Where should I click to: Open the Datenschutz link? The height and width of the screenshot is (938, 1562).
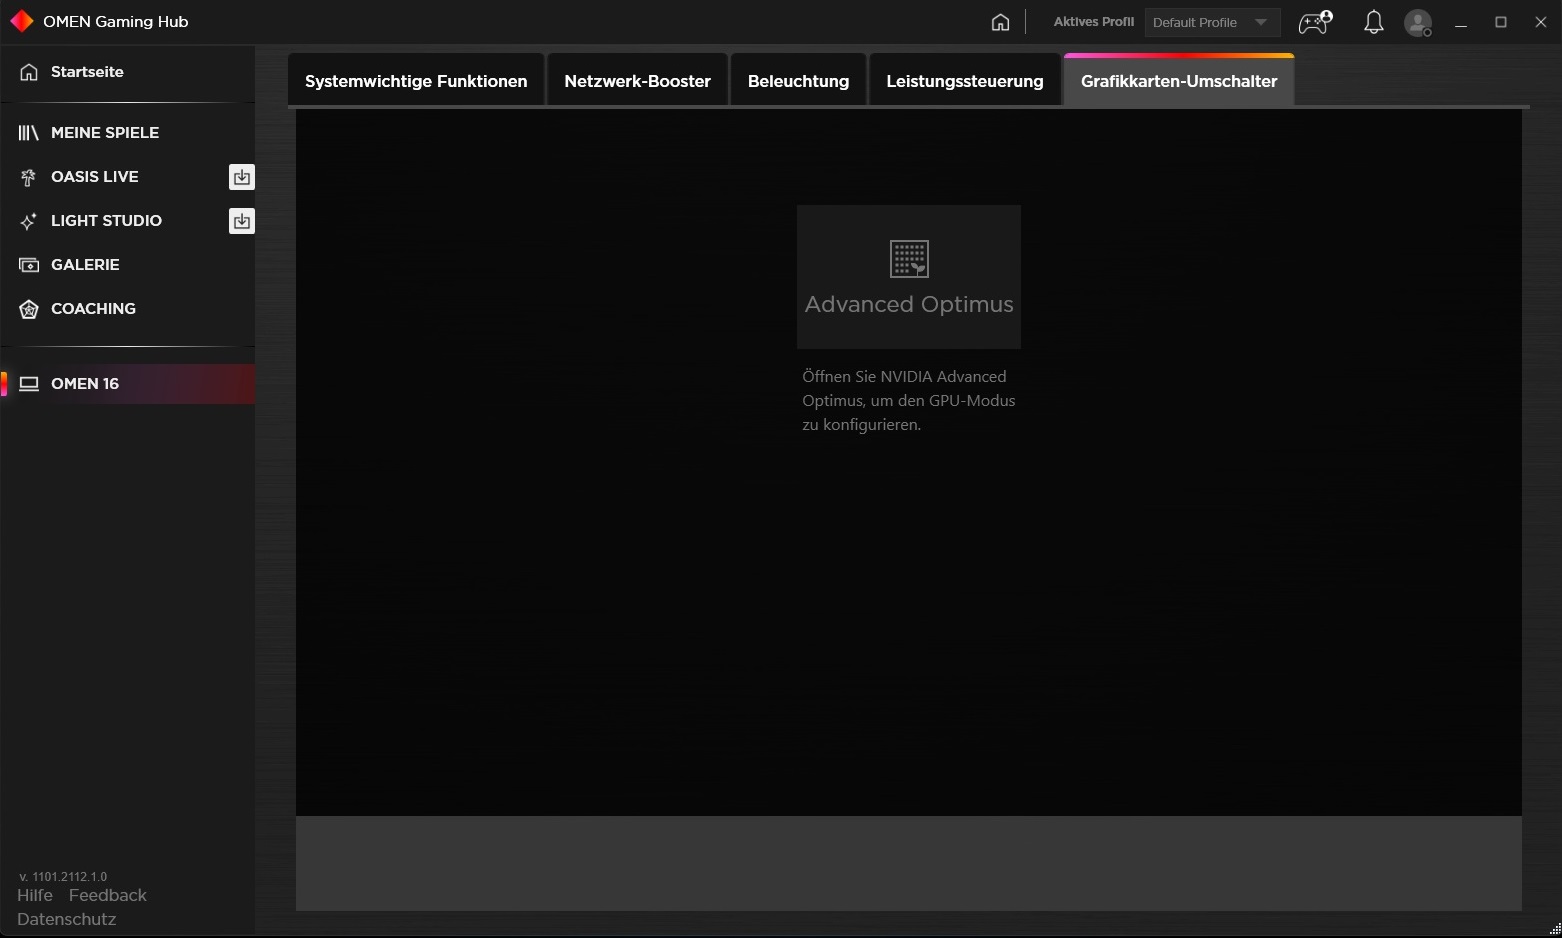(67, 919)
